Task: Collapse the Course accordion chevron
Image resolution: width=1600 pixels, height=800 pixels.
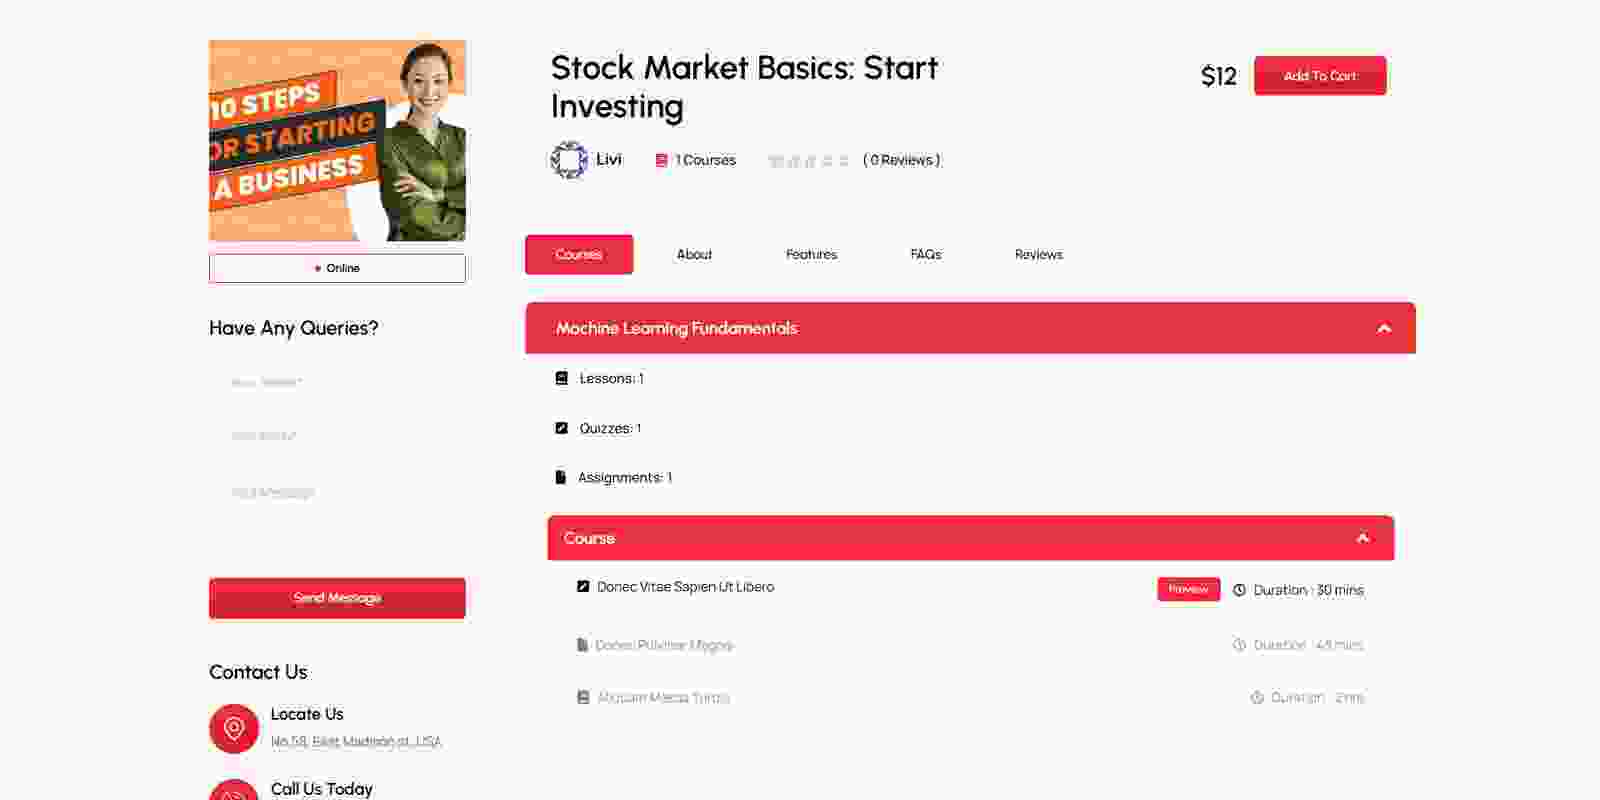Action: [x=1362, y=538]
